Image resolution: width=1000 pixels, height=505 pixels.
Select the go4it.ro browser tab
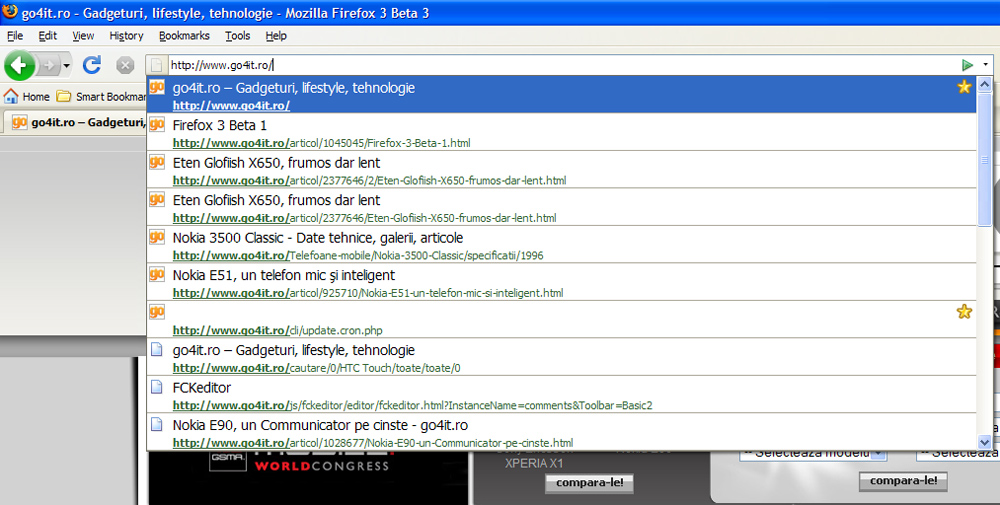pos(77,122)
